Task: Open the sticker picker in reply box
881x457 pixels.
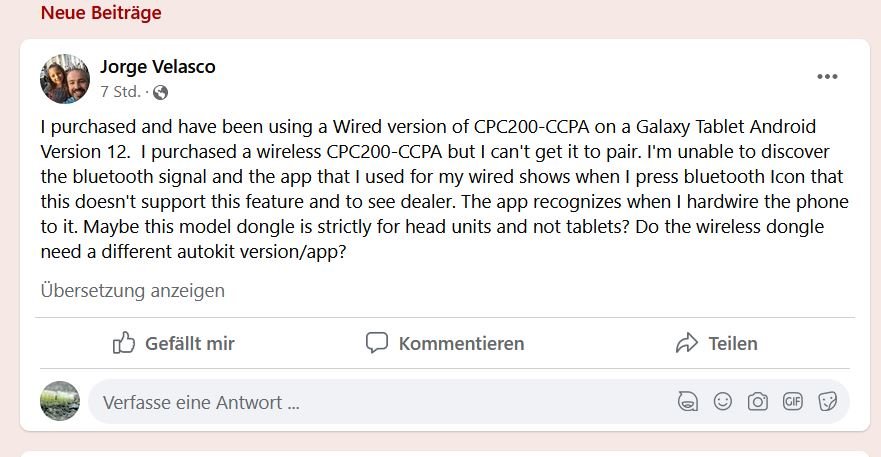Action: point(828,402)
